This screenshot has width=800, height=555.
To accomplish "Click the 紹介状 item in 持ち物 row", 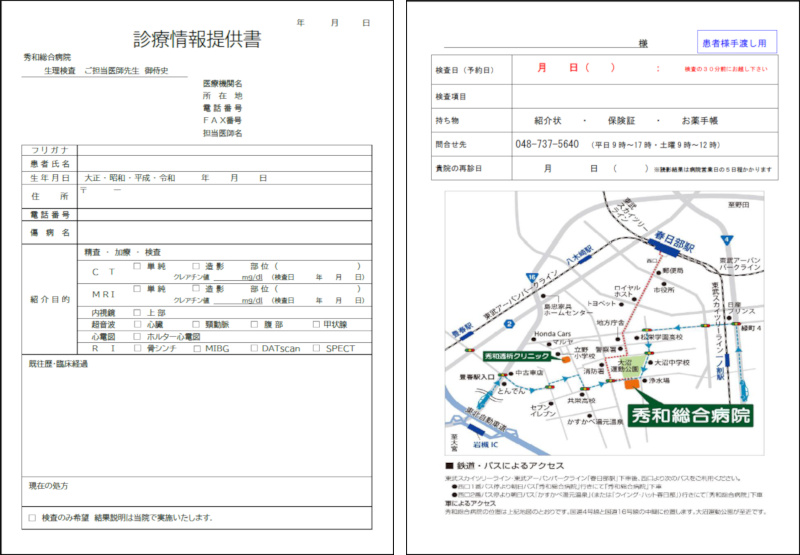I will tap(547, 121).
